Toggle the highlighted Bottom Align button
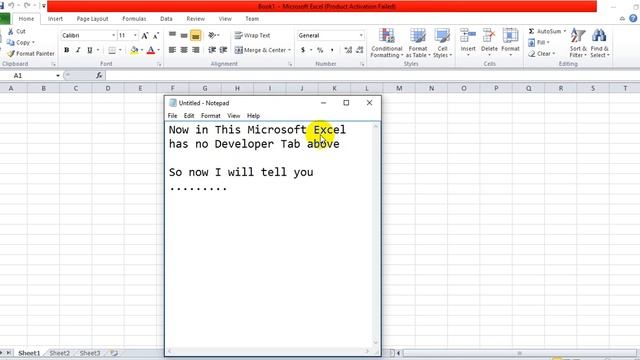The height and width of the screenshot is (360, 640). tap(196, 36)
